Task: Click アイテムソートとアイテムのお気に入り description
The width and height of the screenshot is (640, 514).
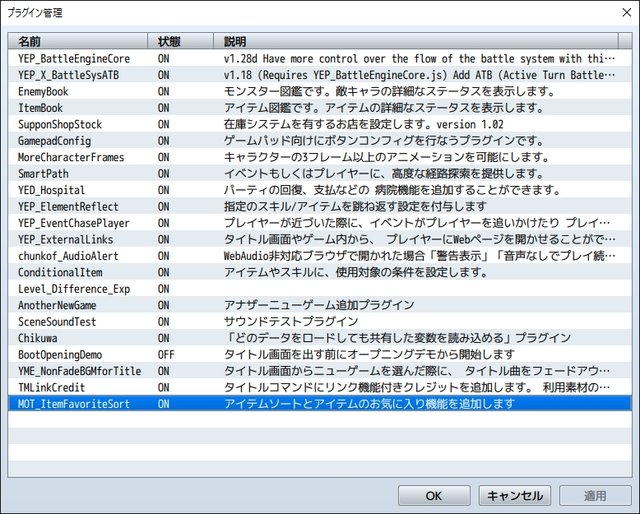Action: pos(369,404)
